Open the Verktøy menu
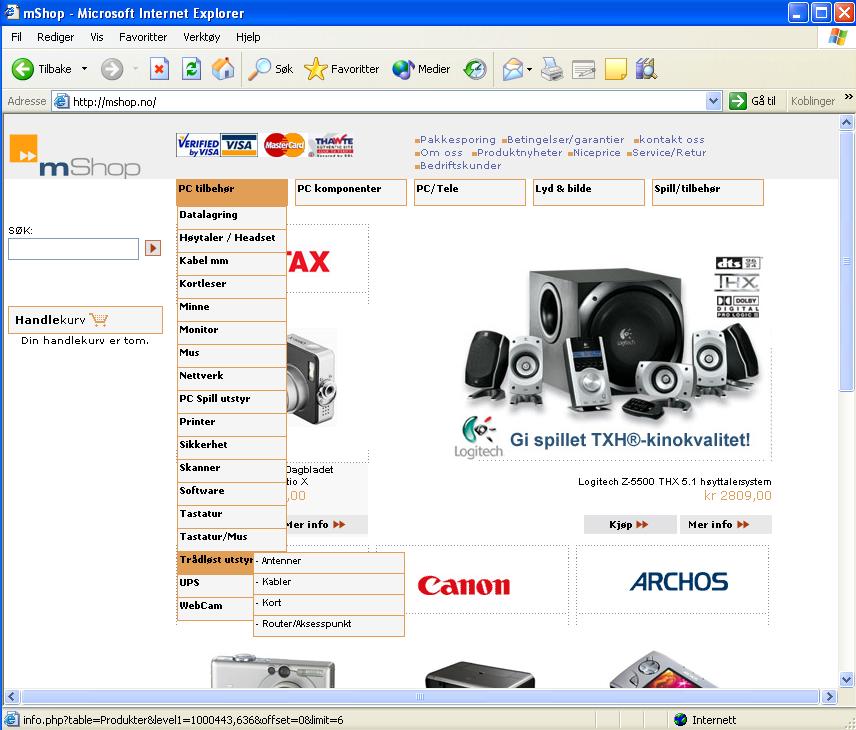The image size is (856, 730). 201,37
